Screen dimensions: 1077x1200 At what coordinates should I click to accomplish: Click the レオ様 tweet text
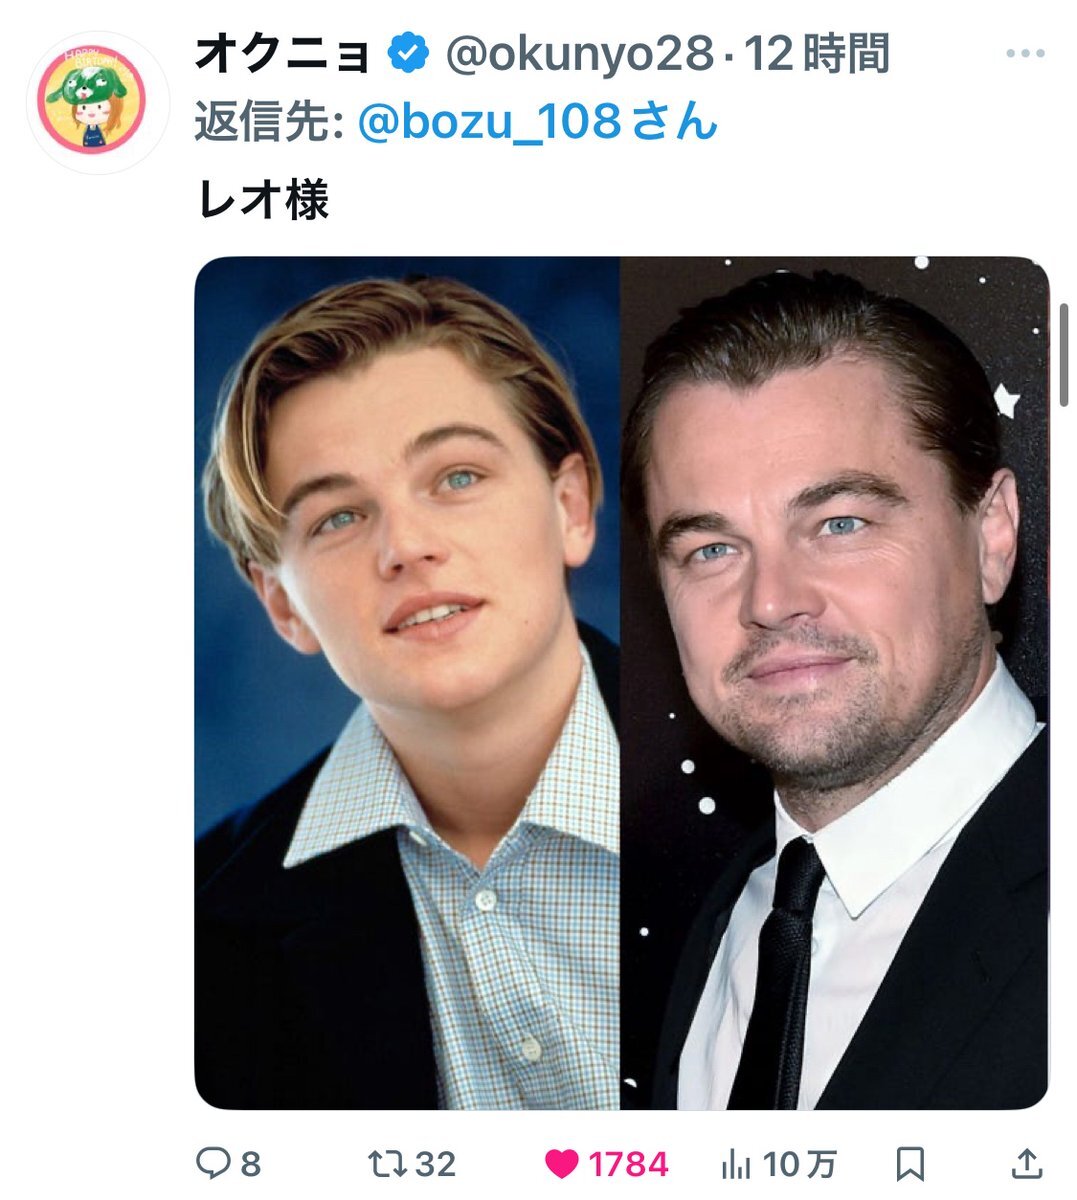[264, 200]
